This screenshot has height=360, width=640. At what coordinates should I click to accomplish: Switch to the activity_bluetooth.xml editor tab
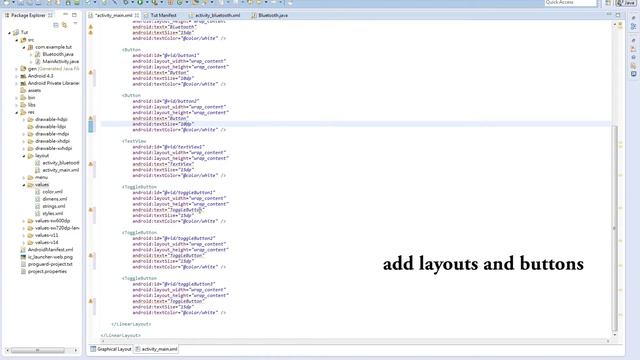[214, 15]
